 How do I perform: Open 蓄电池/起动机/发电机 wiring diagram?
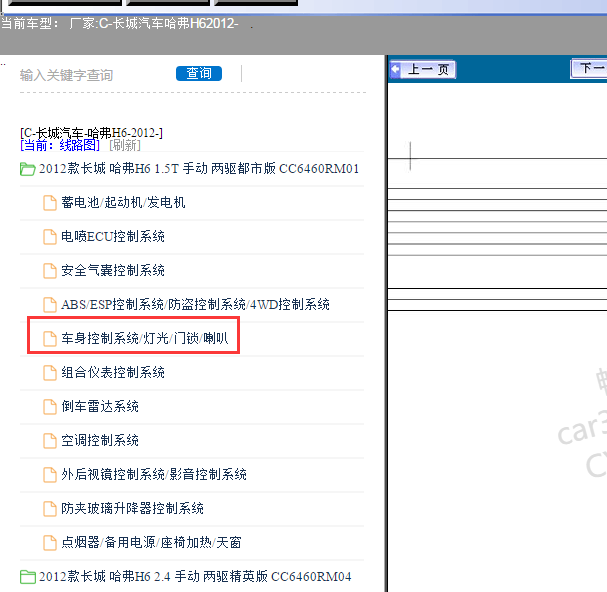[x=123, y=202]
